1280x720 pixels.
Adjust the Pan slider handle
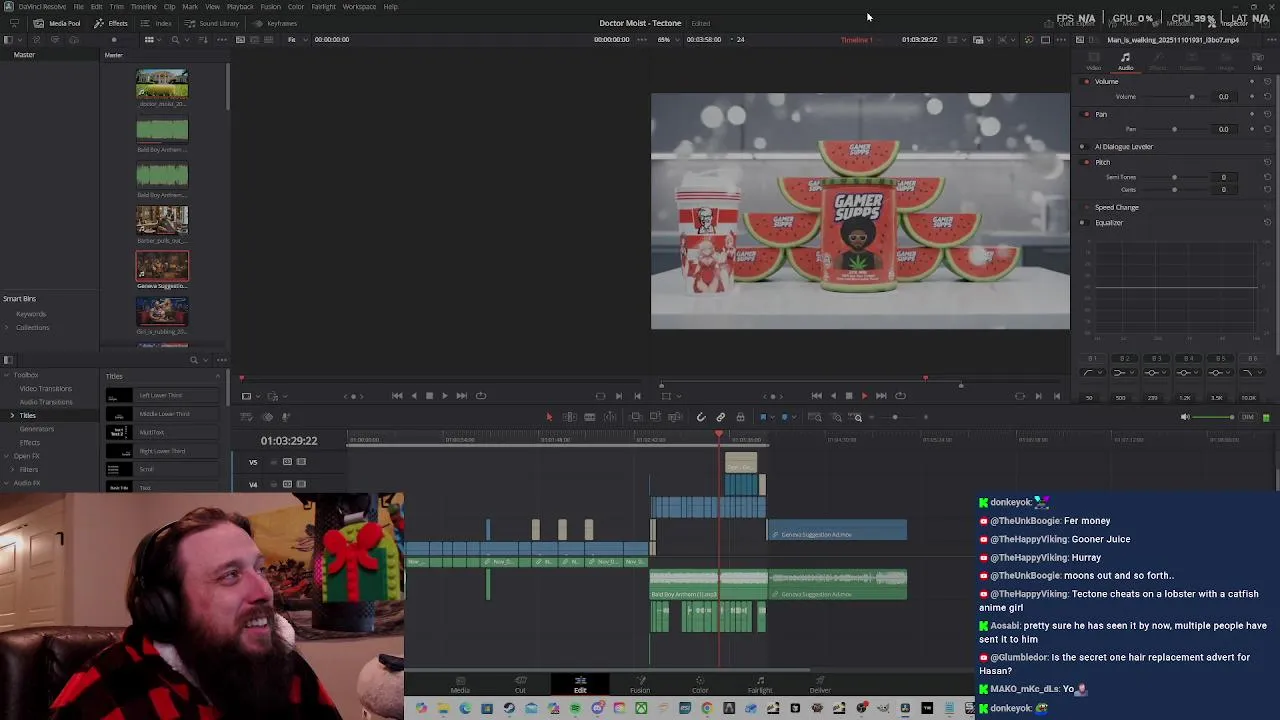pyautogui.click(x=1174, y=129)
